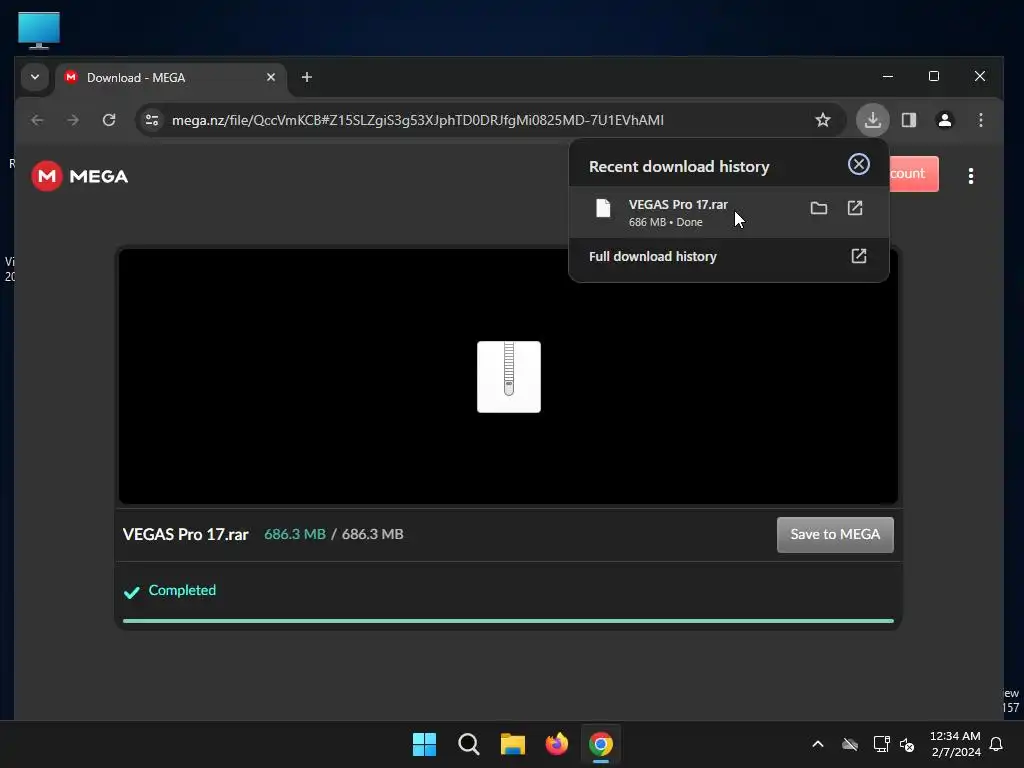This screenshot has height=768, width=1024.
Task: Bookmark this page with the star icon
Action: (823, 120)
